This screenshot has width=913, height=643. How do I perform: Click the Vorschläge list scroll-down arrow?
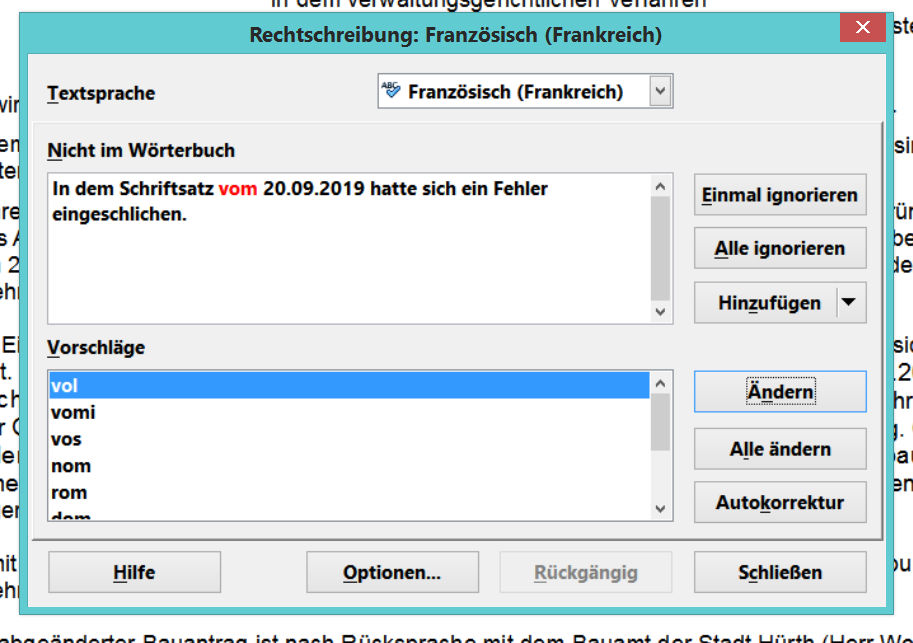(660, 509)
